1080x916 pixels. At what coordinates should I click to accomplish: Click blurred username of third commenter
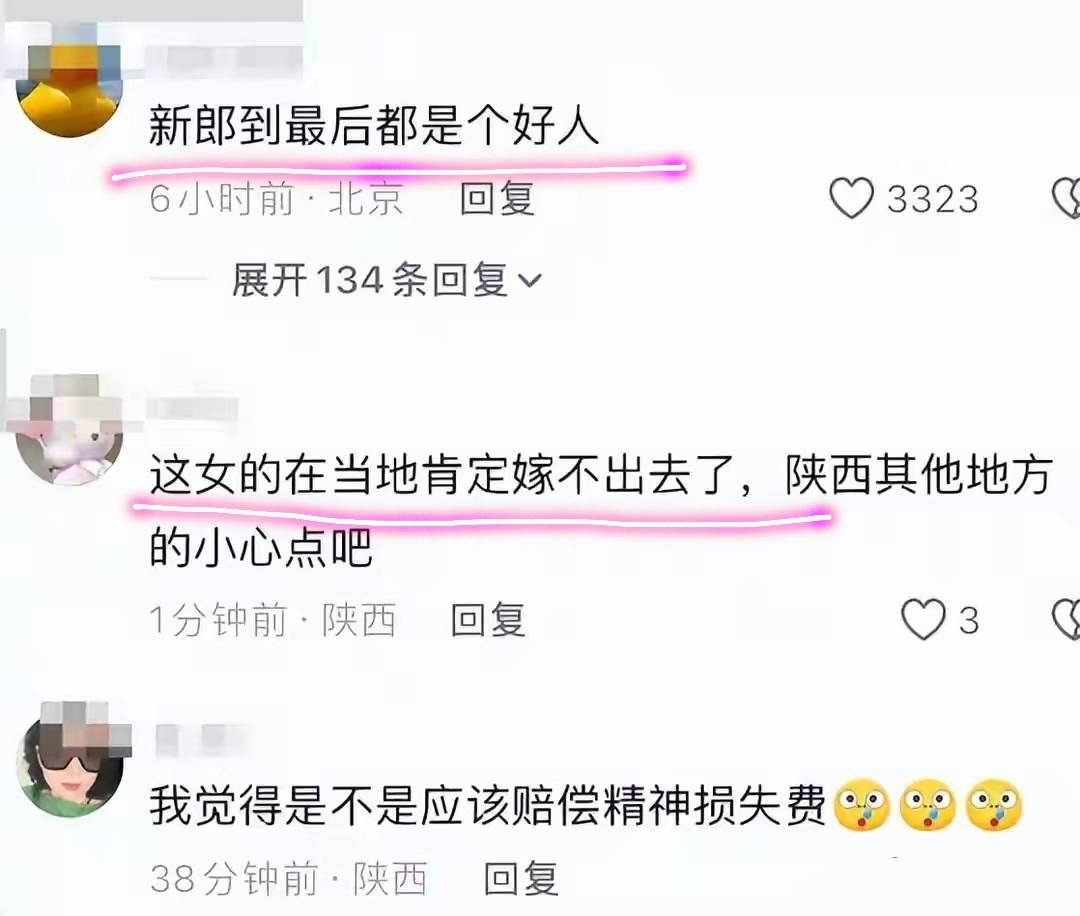200,740
